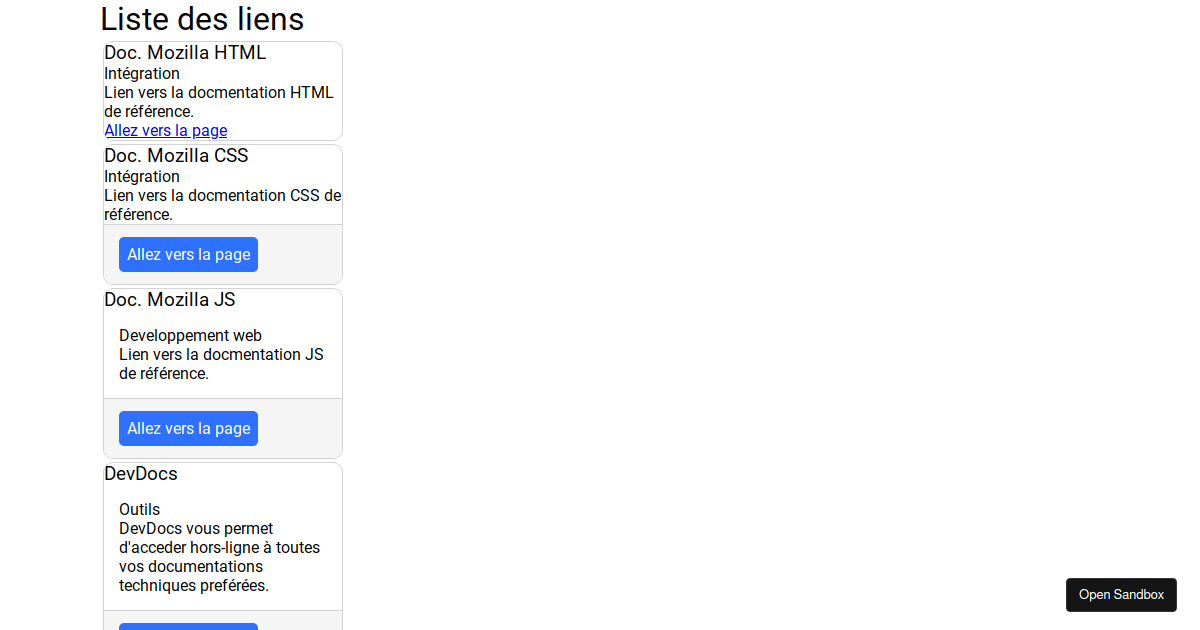
Task: Click 'Intégration' category in the Mozilla CSS card
Action: click(x=142, y=177)
